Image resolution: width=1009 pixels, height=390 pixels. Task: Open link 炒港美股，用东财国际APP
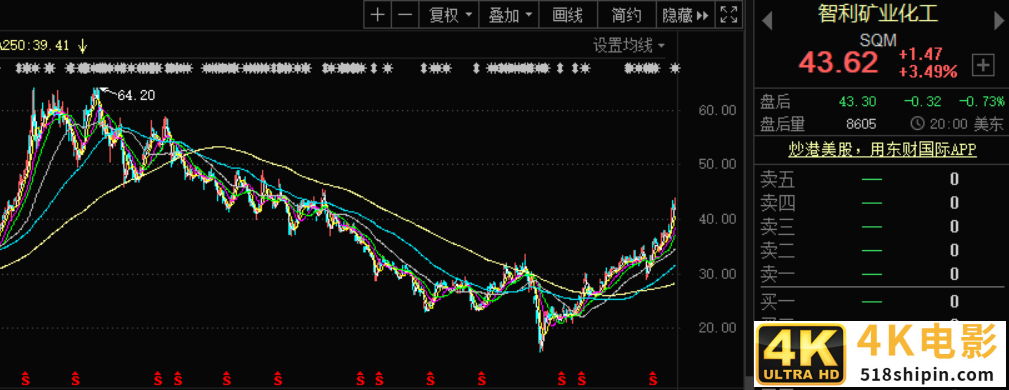coord(882,150)
